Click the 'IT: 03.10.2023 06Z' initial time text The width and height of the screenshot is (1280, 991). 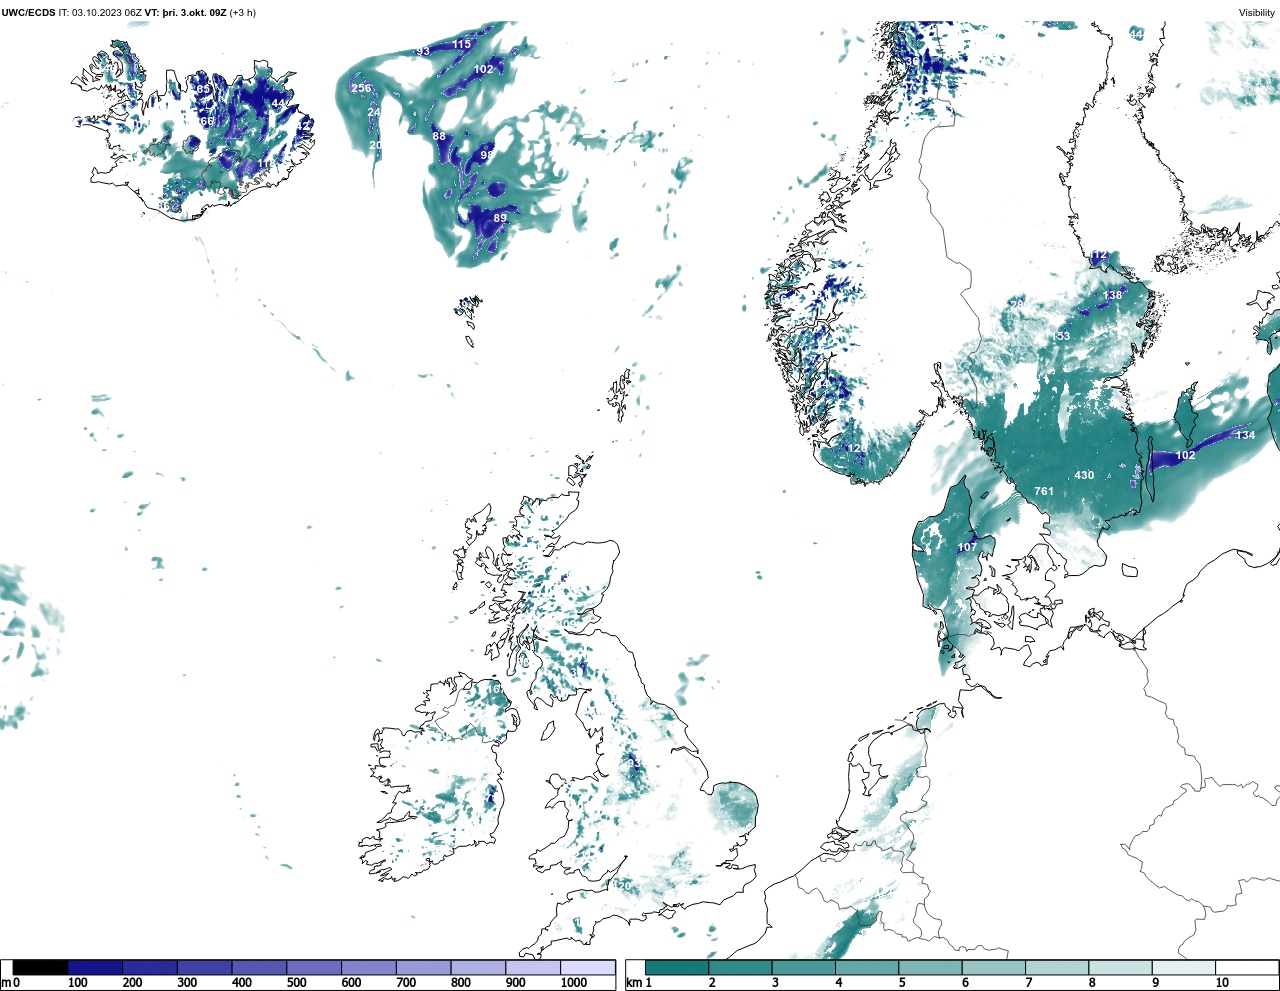point(100,13)
